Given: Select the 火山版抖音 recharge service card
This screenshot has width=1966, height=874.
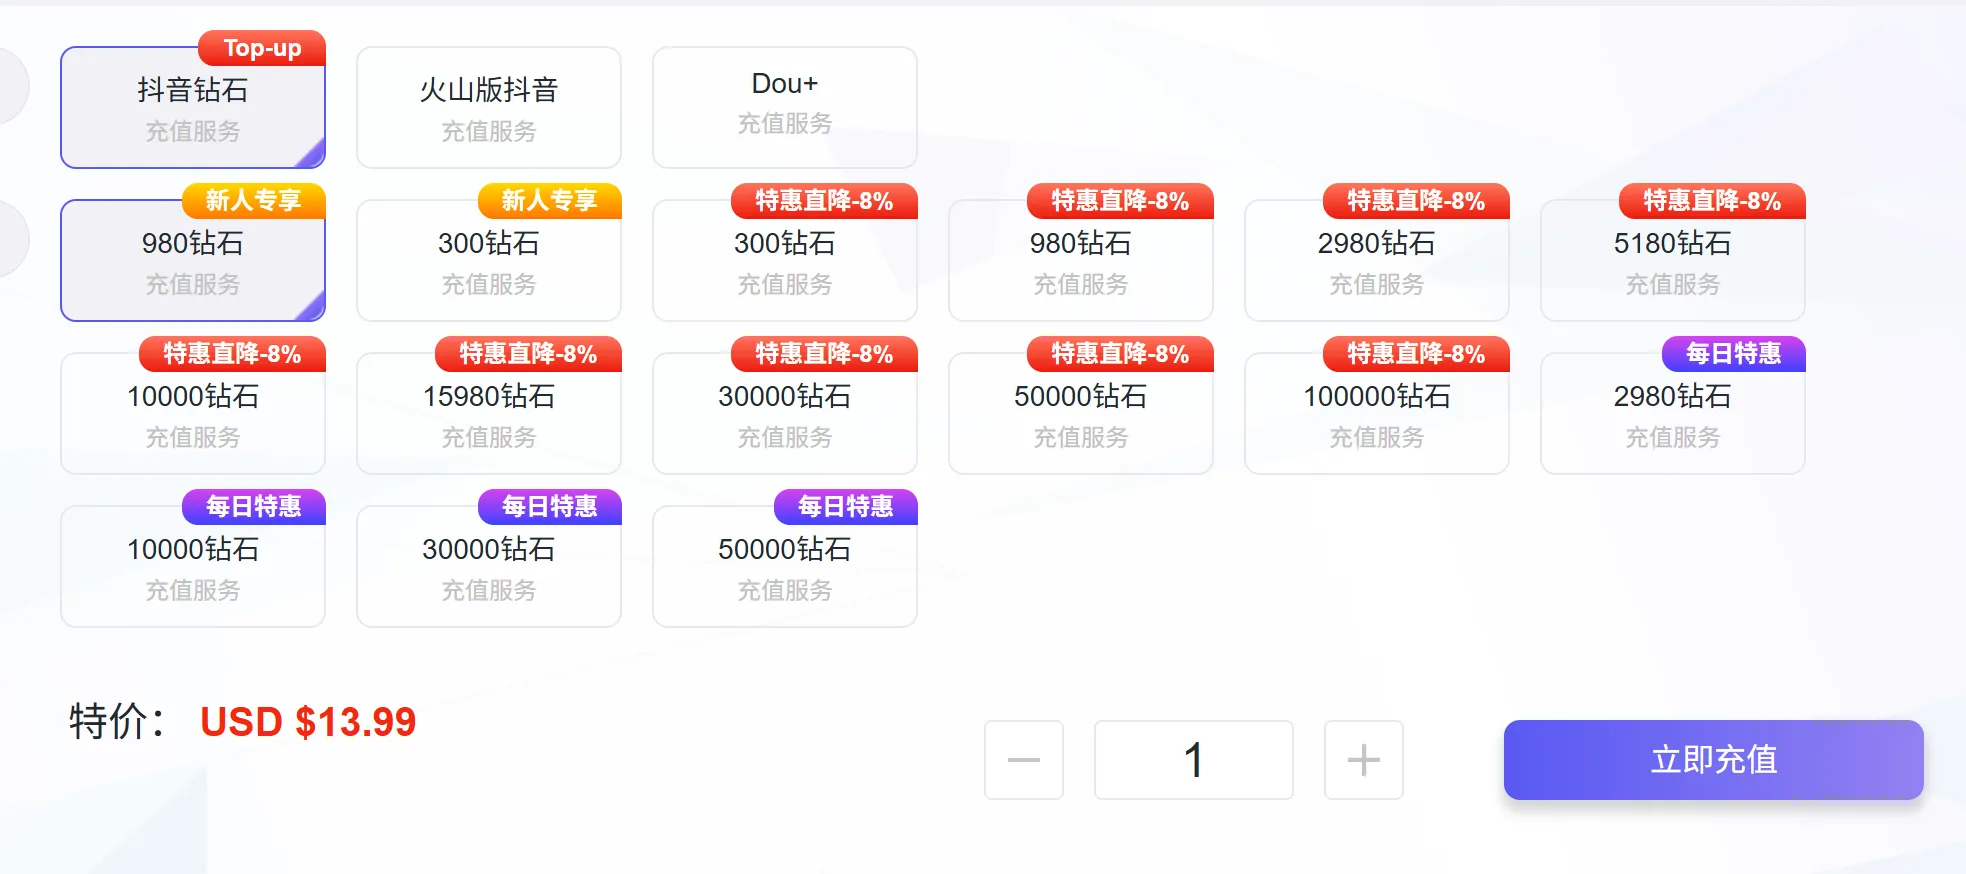Looking at the screenshot, I should 489,108.
